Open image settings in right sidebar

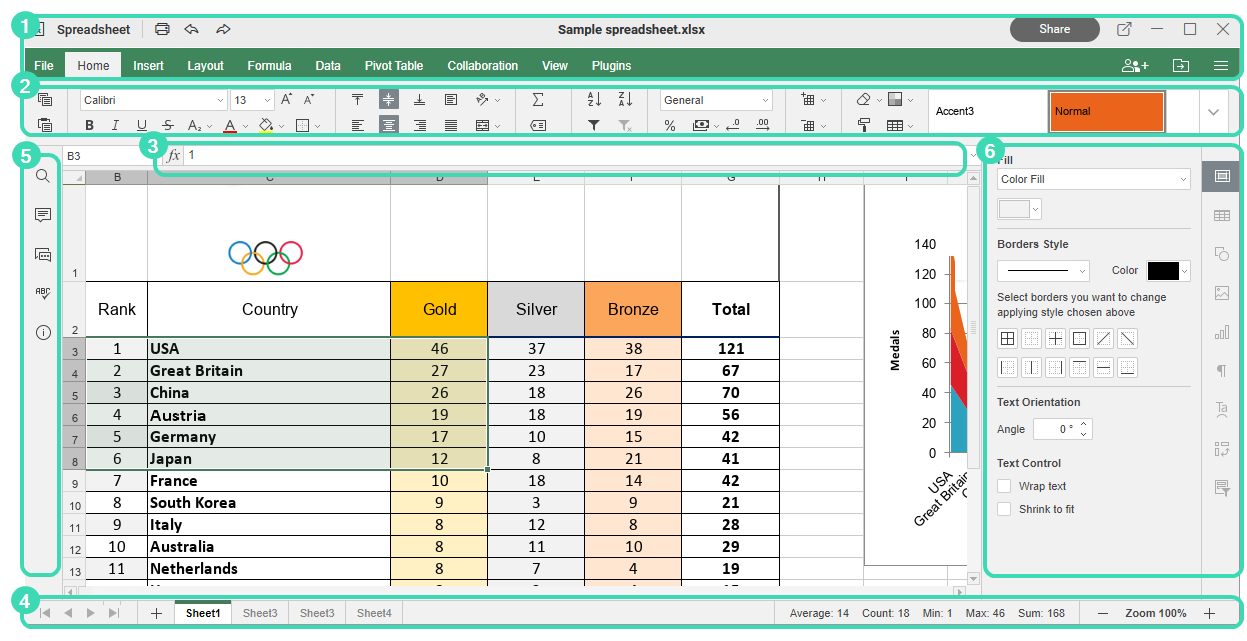tap(1221, 293)
